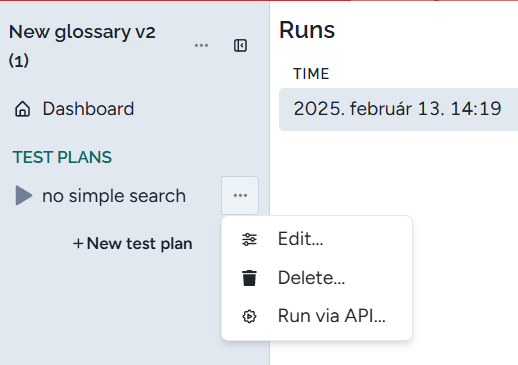Image resolution: width=518 pixels, height=365 pixels.
Task: Click the Runs page heading
Action: pyautogui.click(x=307, y=30)
